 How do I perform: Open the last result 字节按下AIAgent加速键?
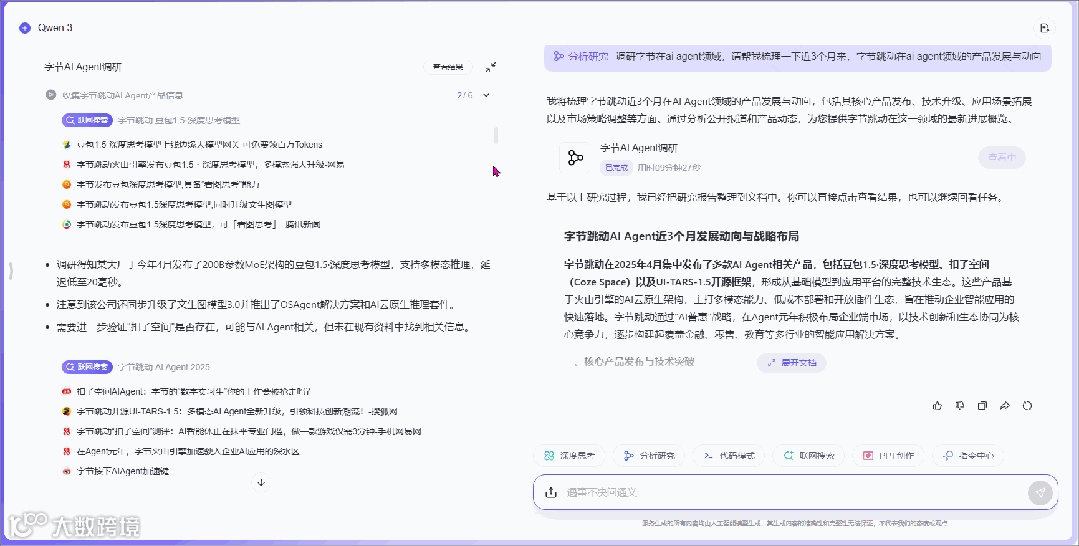click(122, 472)
